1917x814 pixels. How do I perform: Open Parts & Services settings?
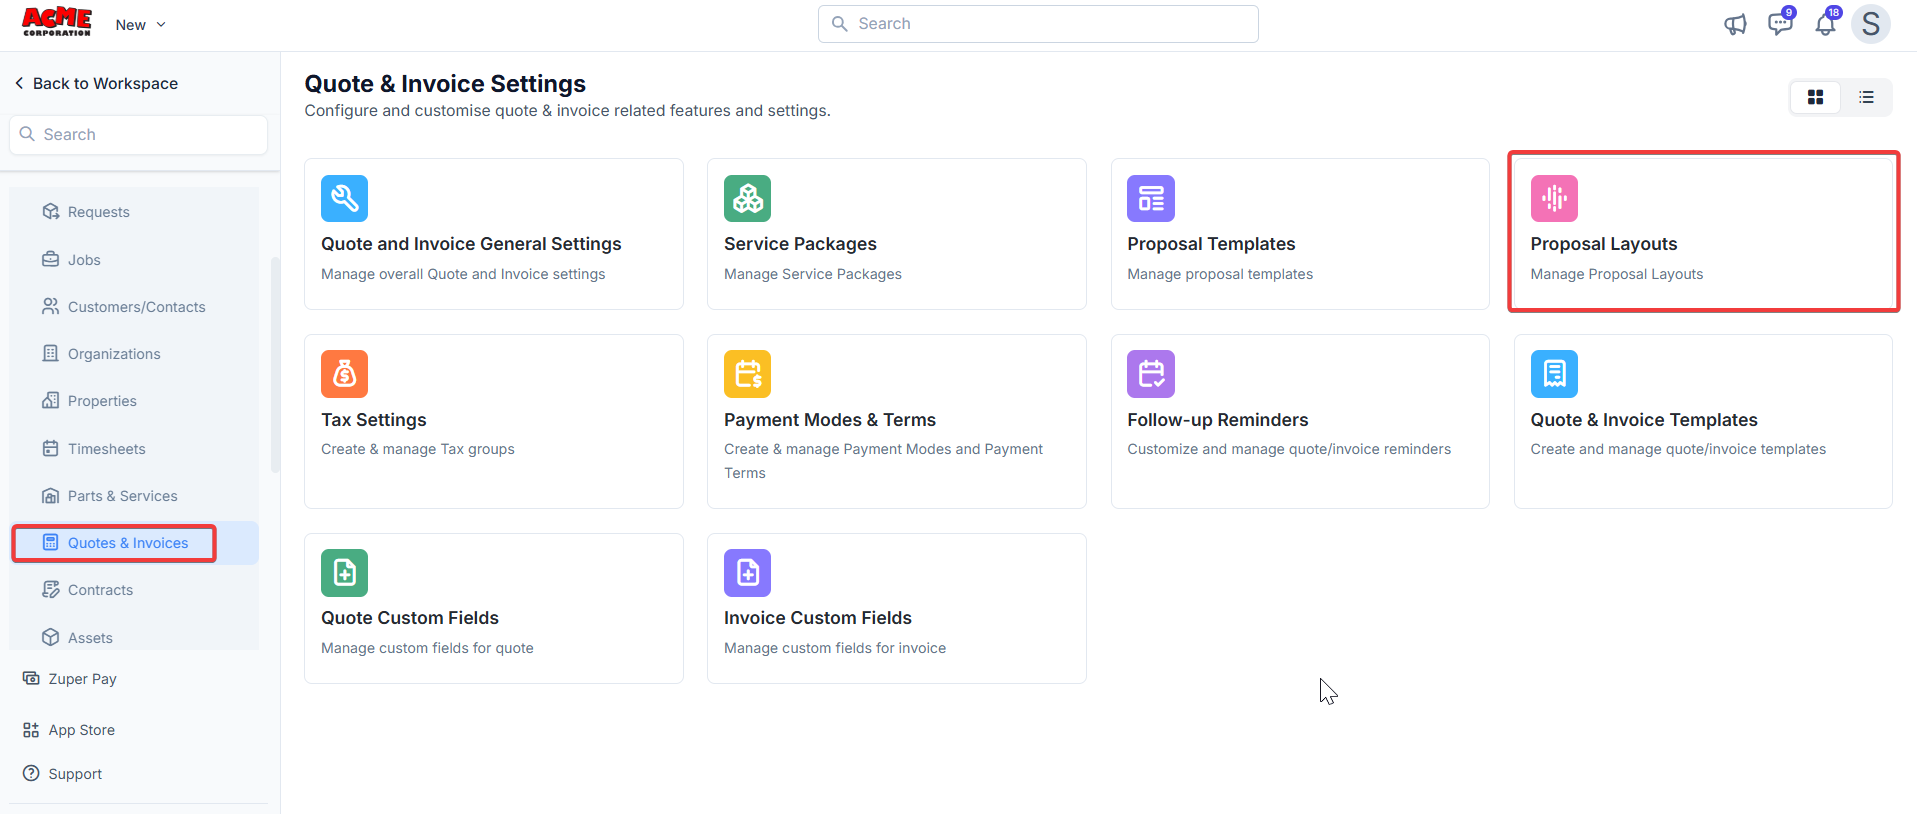[x=122, y=496]
